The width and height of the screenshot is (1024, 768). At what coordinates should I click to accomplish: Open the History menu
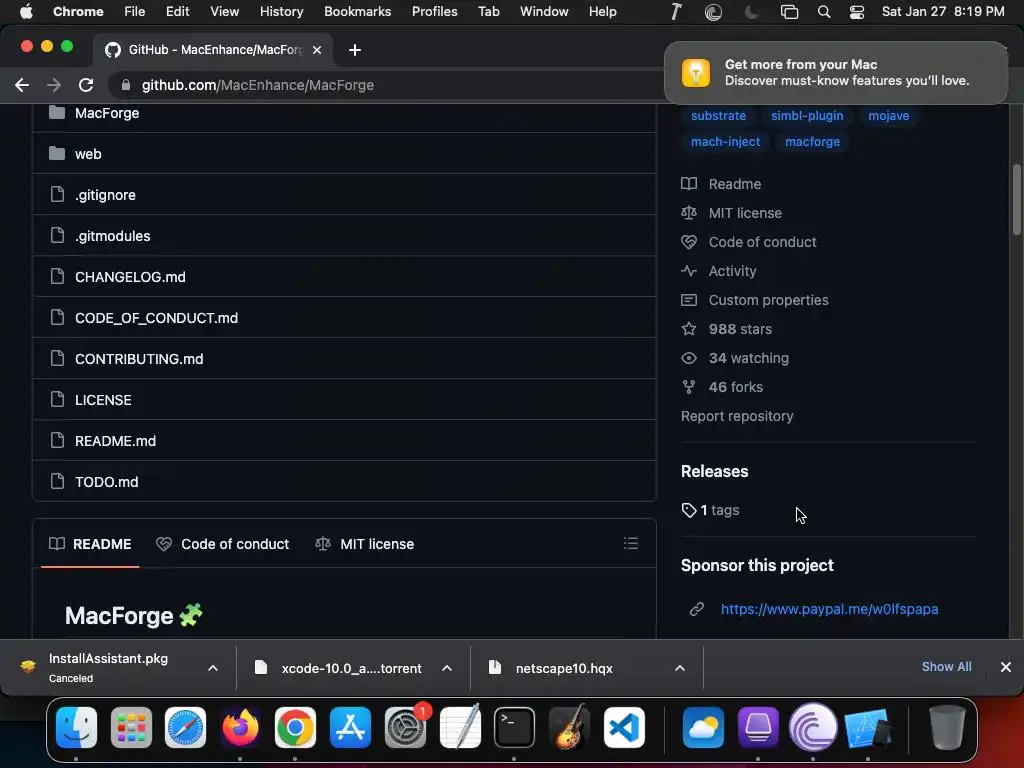pos(281,12)
